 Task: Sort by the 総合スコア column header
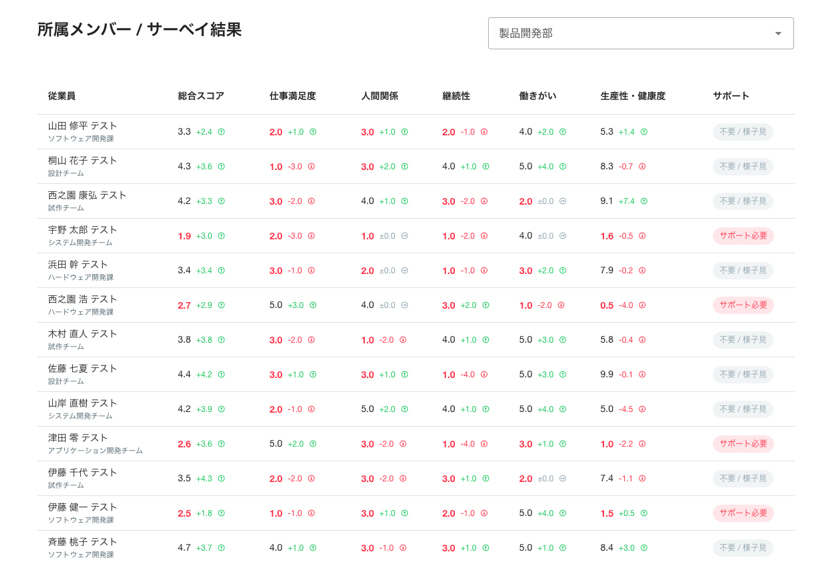pyautogui.click(x=201, y=96)
